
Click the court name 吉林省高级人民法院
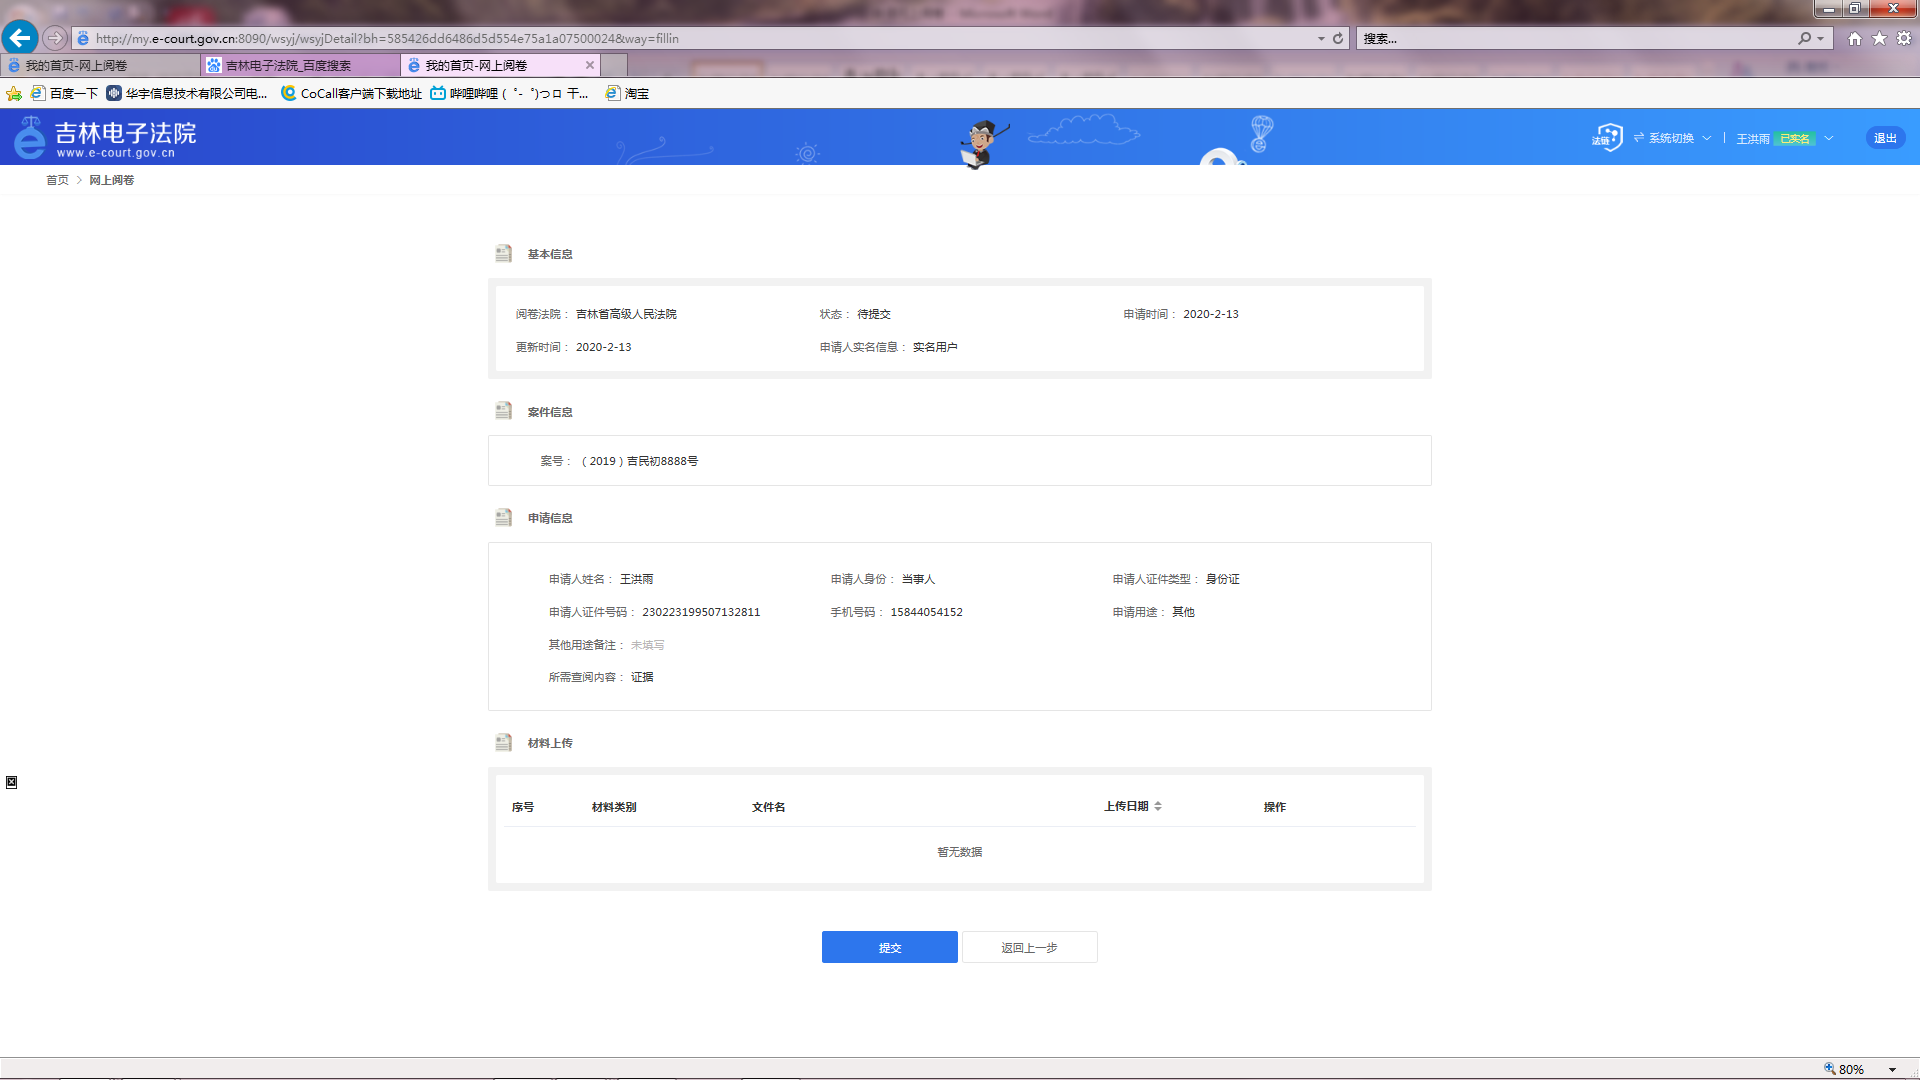point(626,314)
